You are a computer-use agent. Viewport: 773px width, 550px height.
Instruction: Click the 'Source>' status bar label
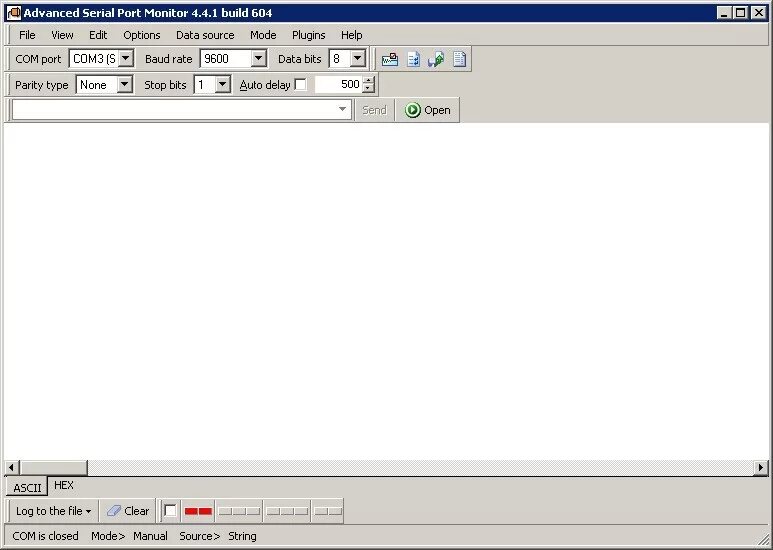(x=200, y=536)
